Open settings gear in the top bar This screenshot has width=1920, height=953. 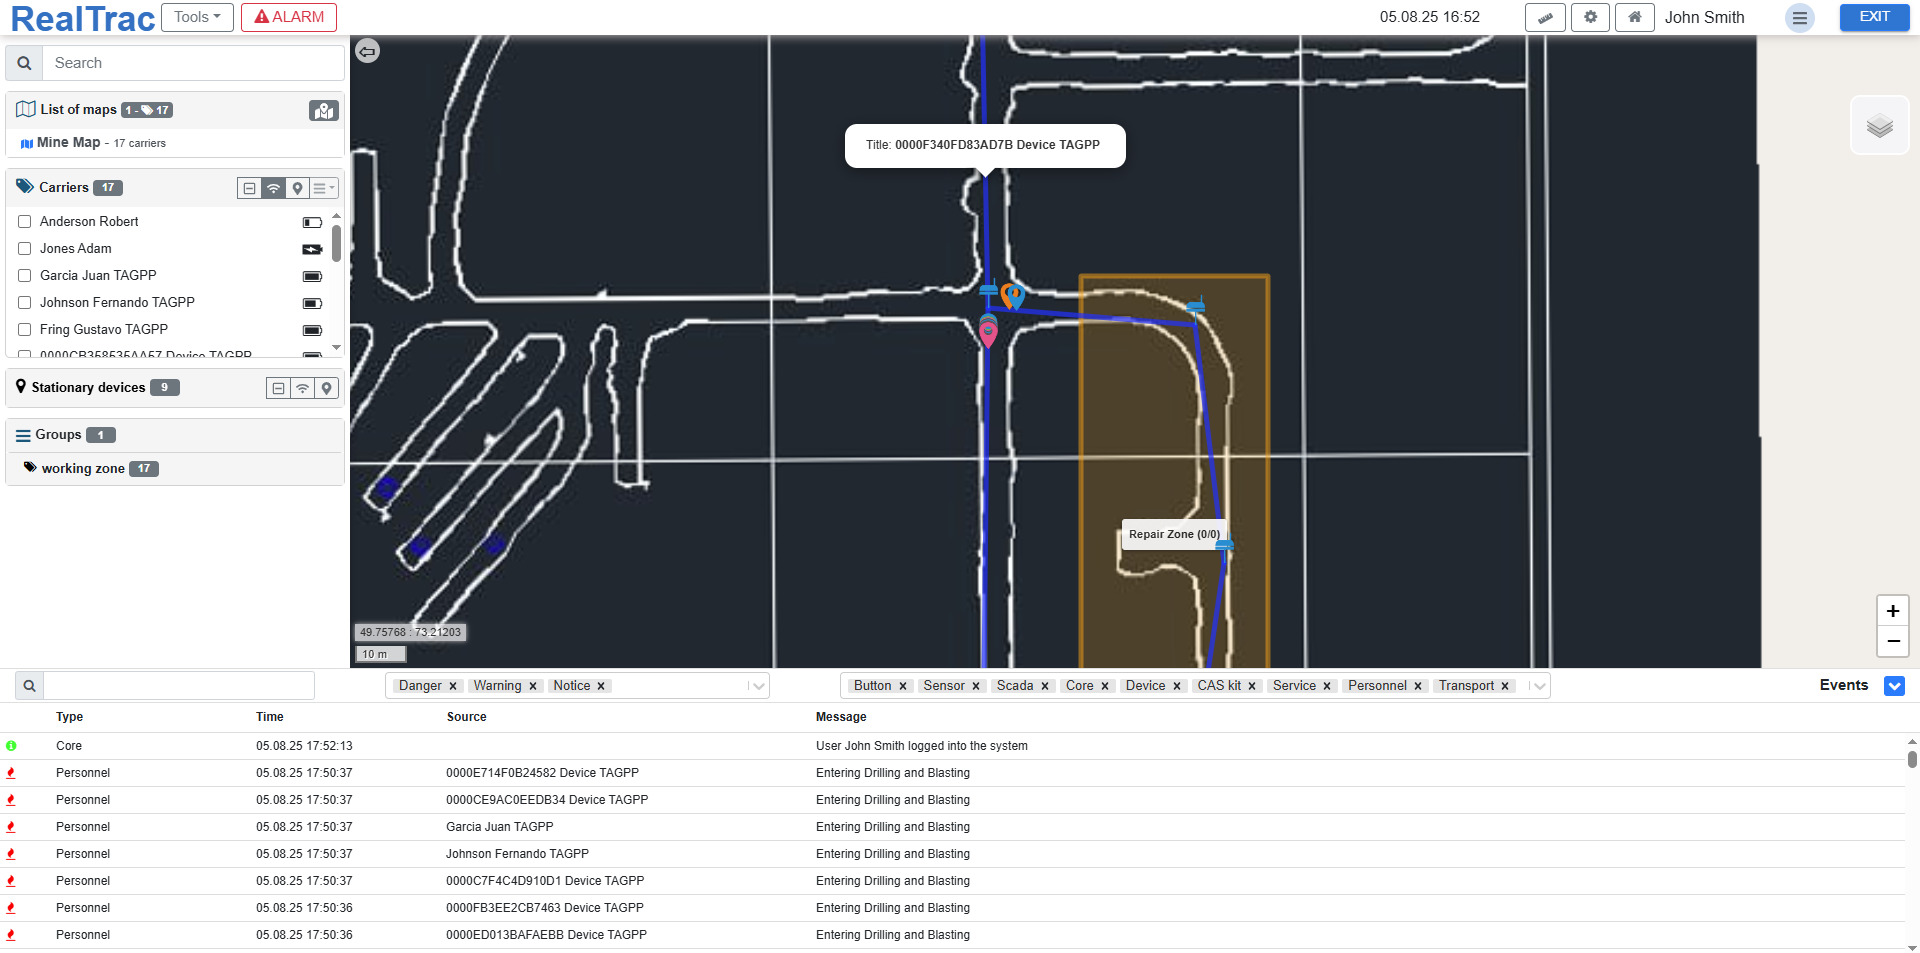point(1590,17)
